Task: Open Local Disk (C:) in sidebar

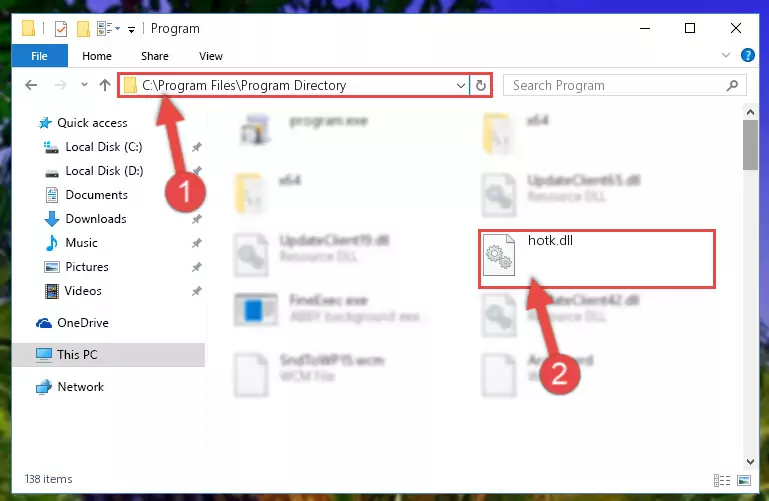Action: pyautogui.click(x=103, y=147)
